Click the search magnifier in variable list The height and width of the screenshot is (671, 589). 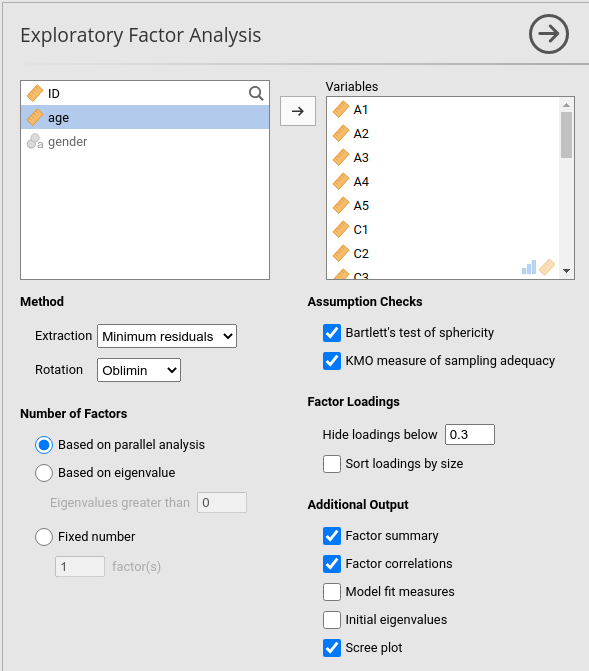(x=256, y=93)
